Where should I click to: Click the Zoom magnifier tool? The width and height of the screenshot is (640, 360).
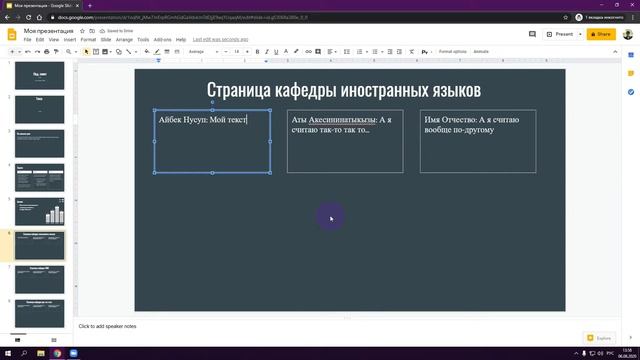tap(69, 52)
